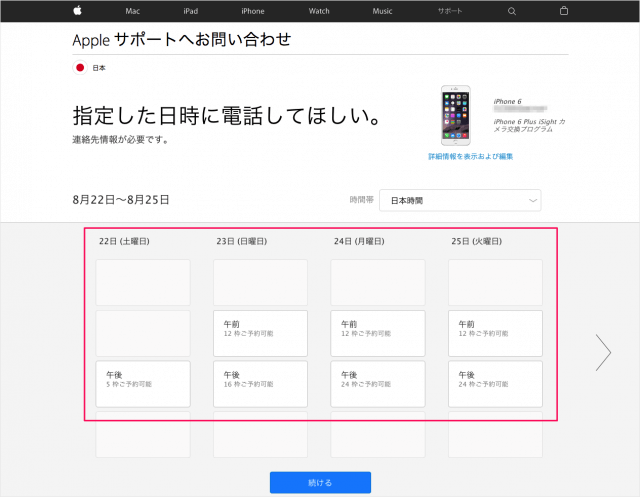Open the shopping bag icon
Image resolution: width=640 pixels, height=497 pixels.
click(563, 11)
